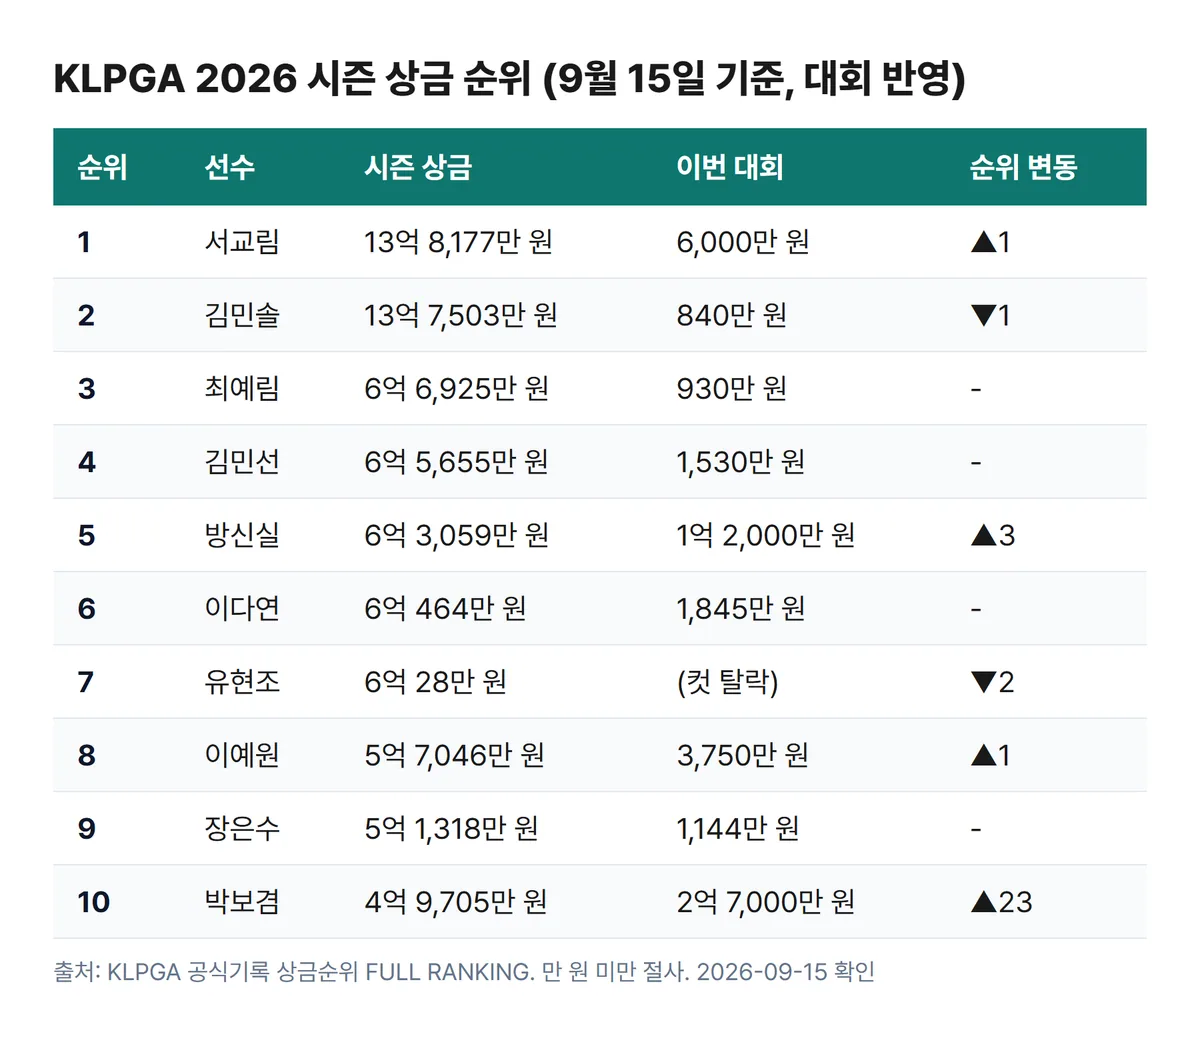Screen dimensions: 1200x1039
Task: Click the 선수 column header
Action: click(x=230, y=167)
